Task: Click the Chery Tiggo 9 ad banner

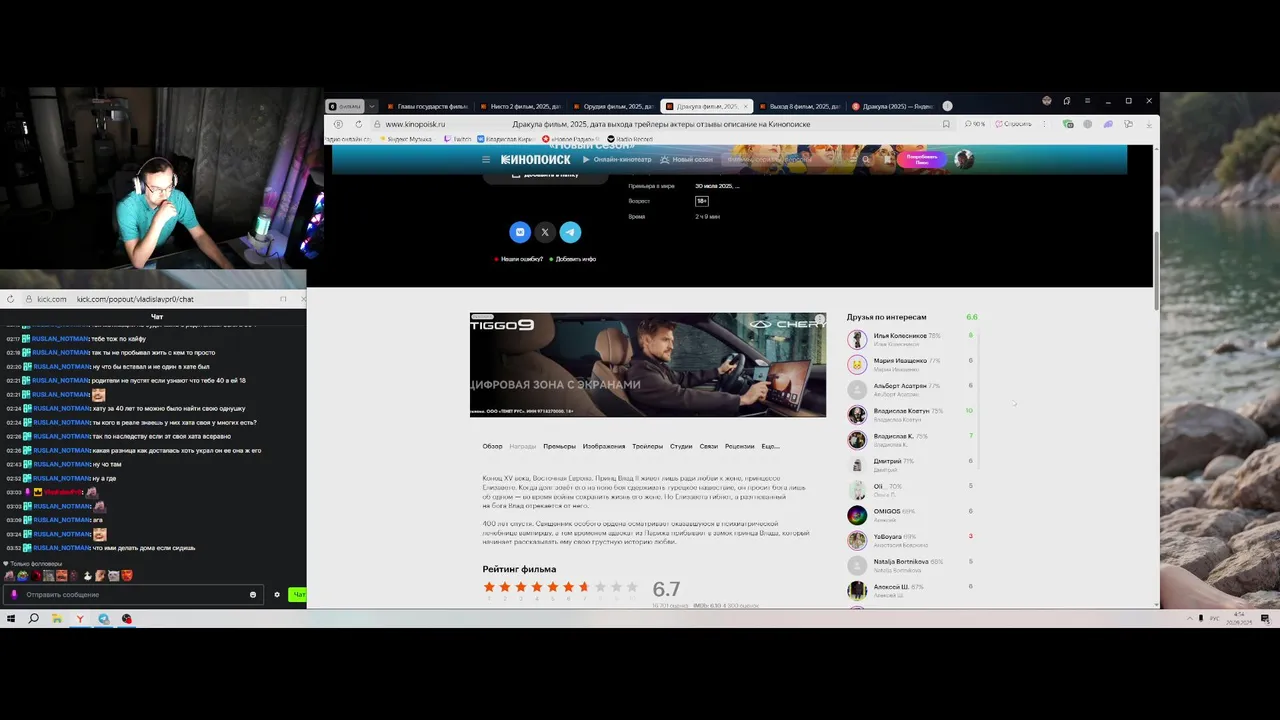Action: [648, 365]
